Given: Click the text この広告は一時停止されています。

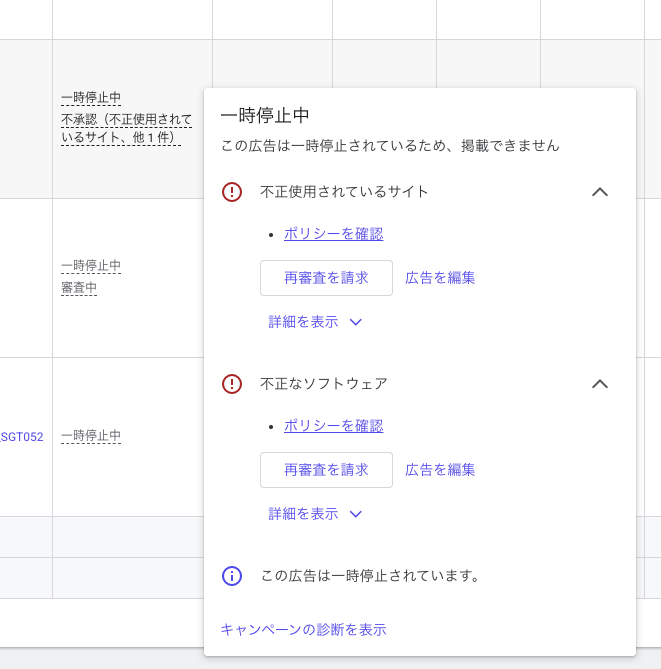Looking at the screenshot, I should [x=371, y=576].
